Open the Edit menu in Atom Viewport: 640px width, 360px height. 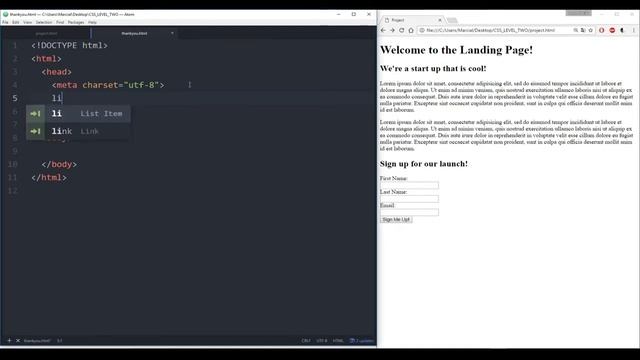pyautogui.click(x=16, y=22)
